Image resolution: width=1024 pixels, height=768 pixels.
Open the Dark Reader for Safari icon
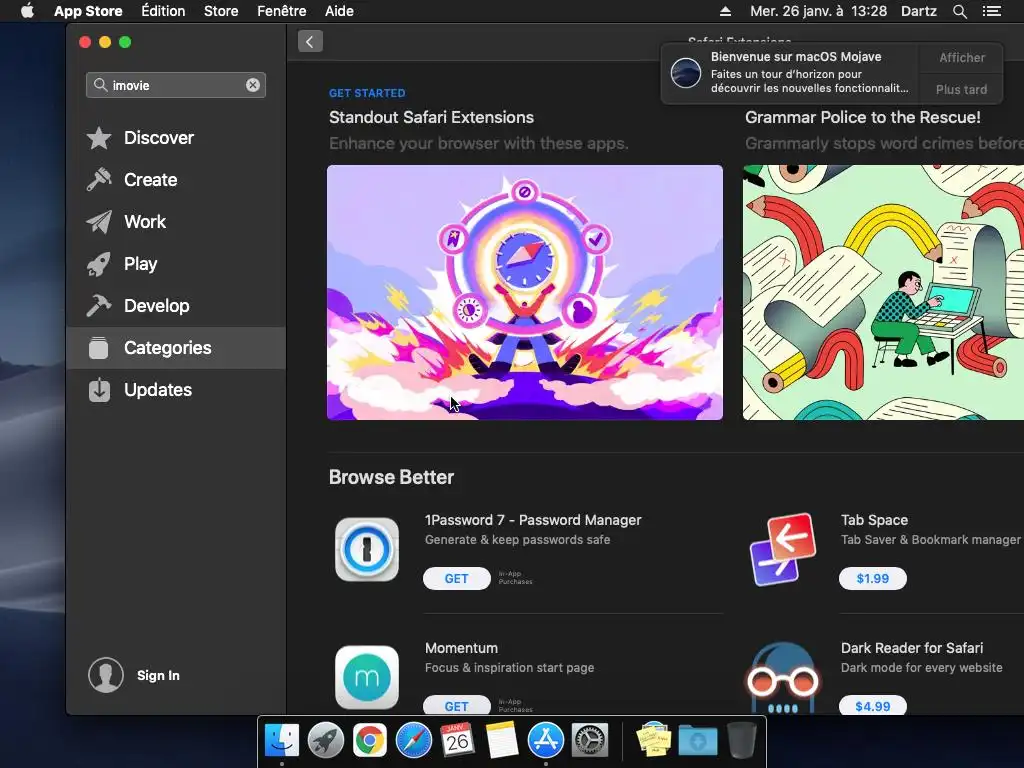pos(783,677)
